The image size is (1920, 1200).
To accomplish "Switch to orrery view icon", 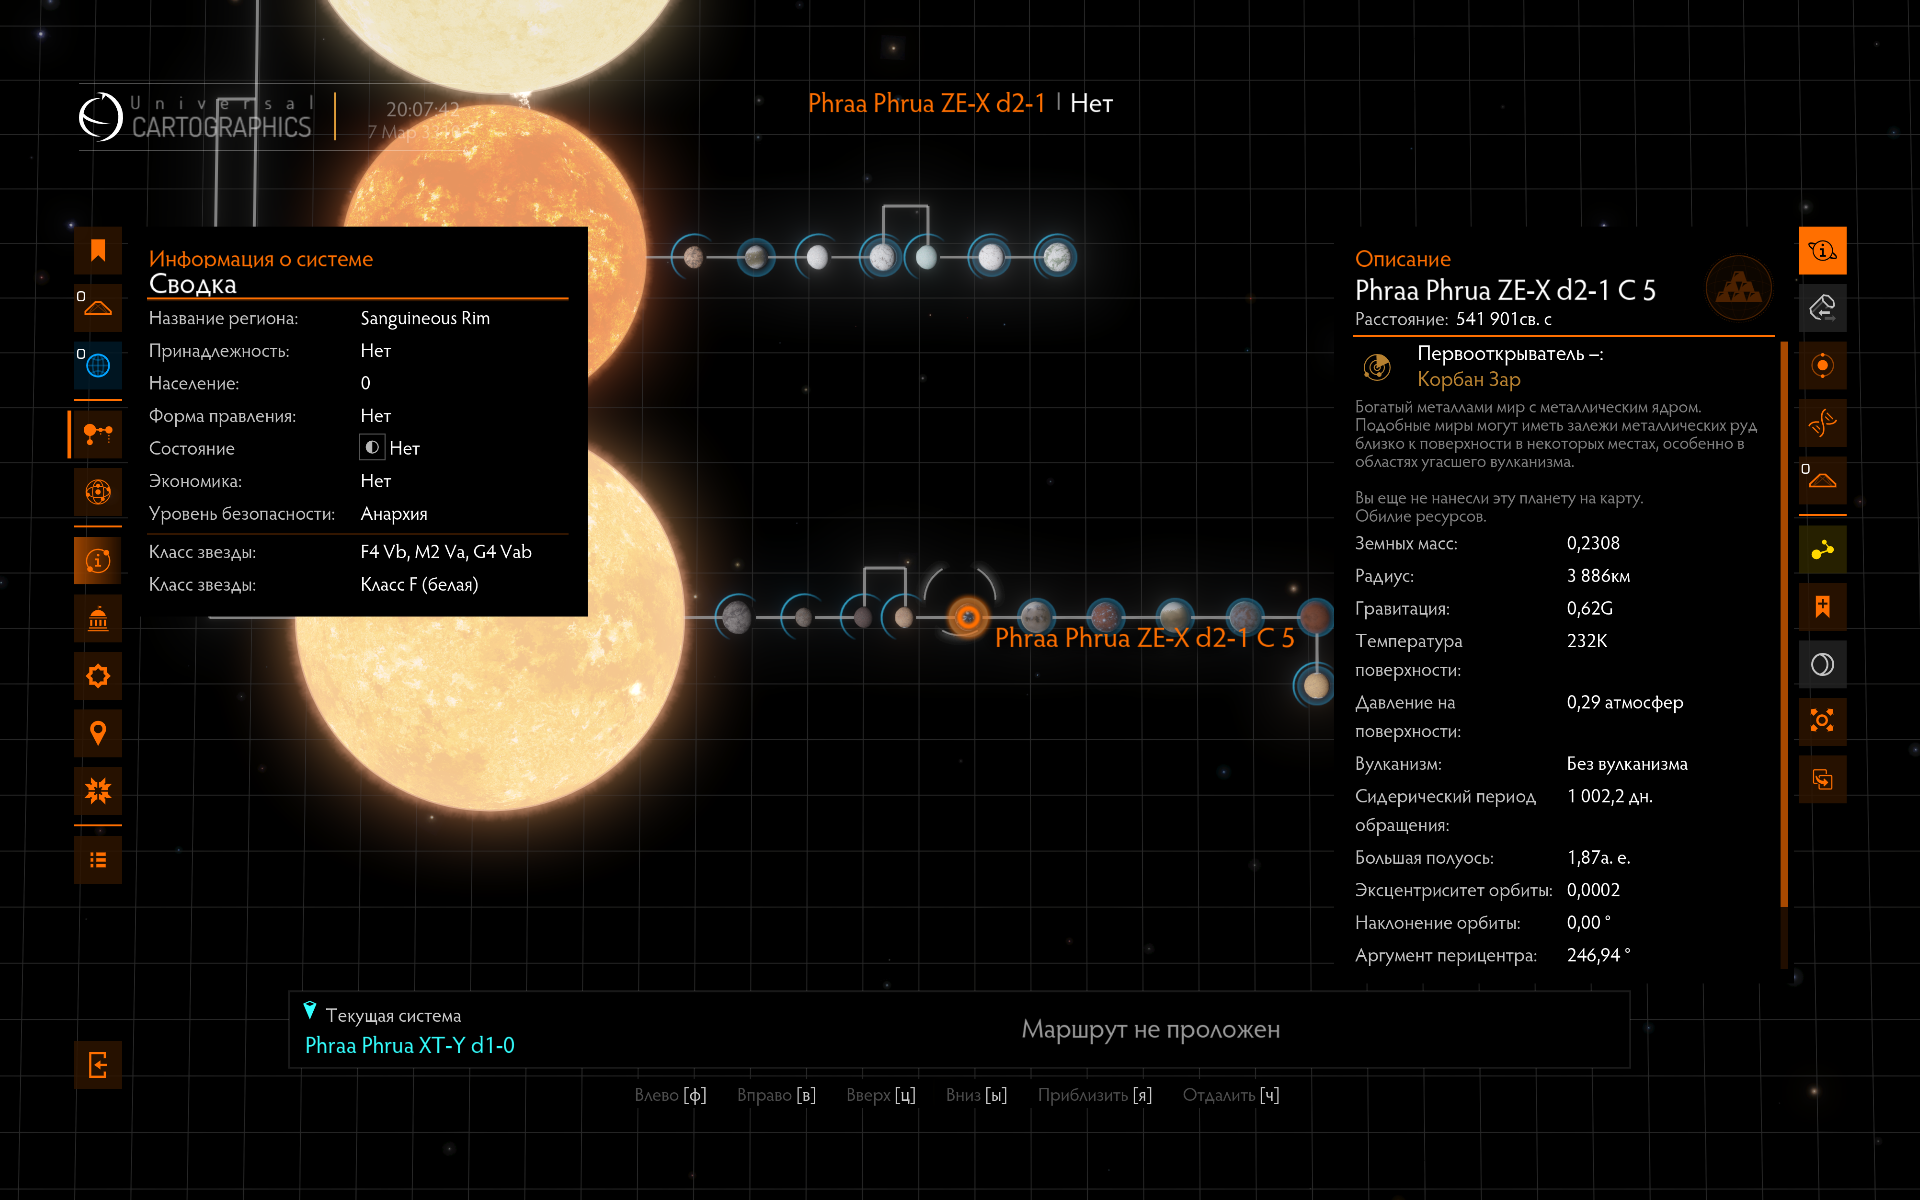I will pyautogui.click(x=98, y=492).
